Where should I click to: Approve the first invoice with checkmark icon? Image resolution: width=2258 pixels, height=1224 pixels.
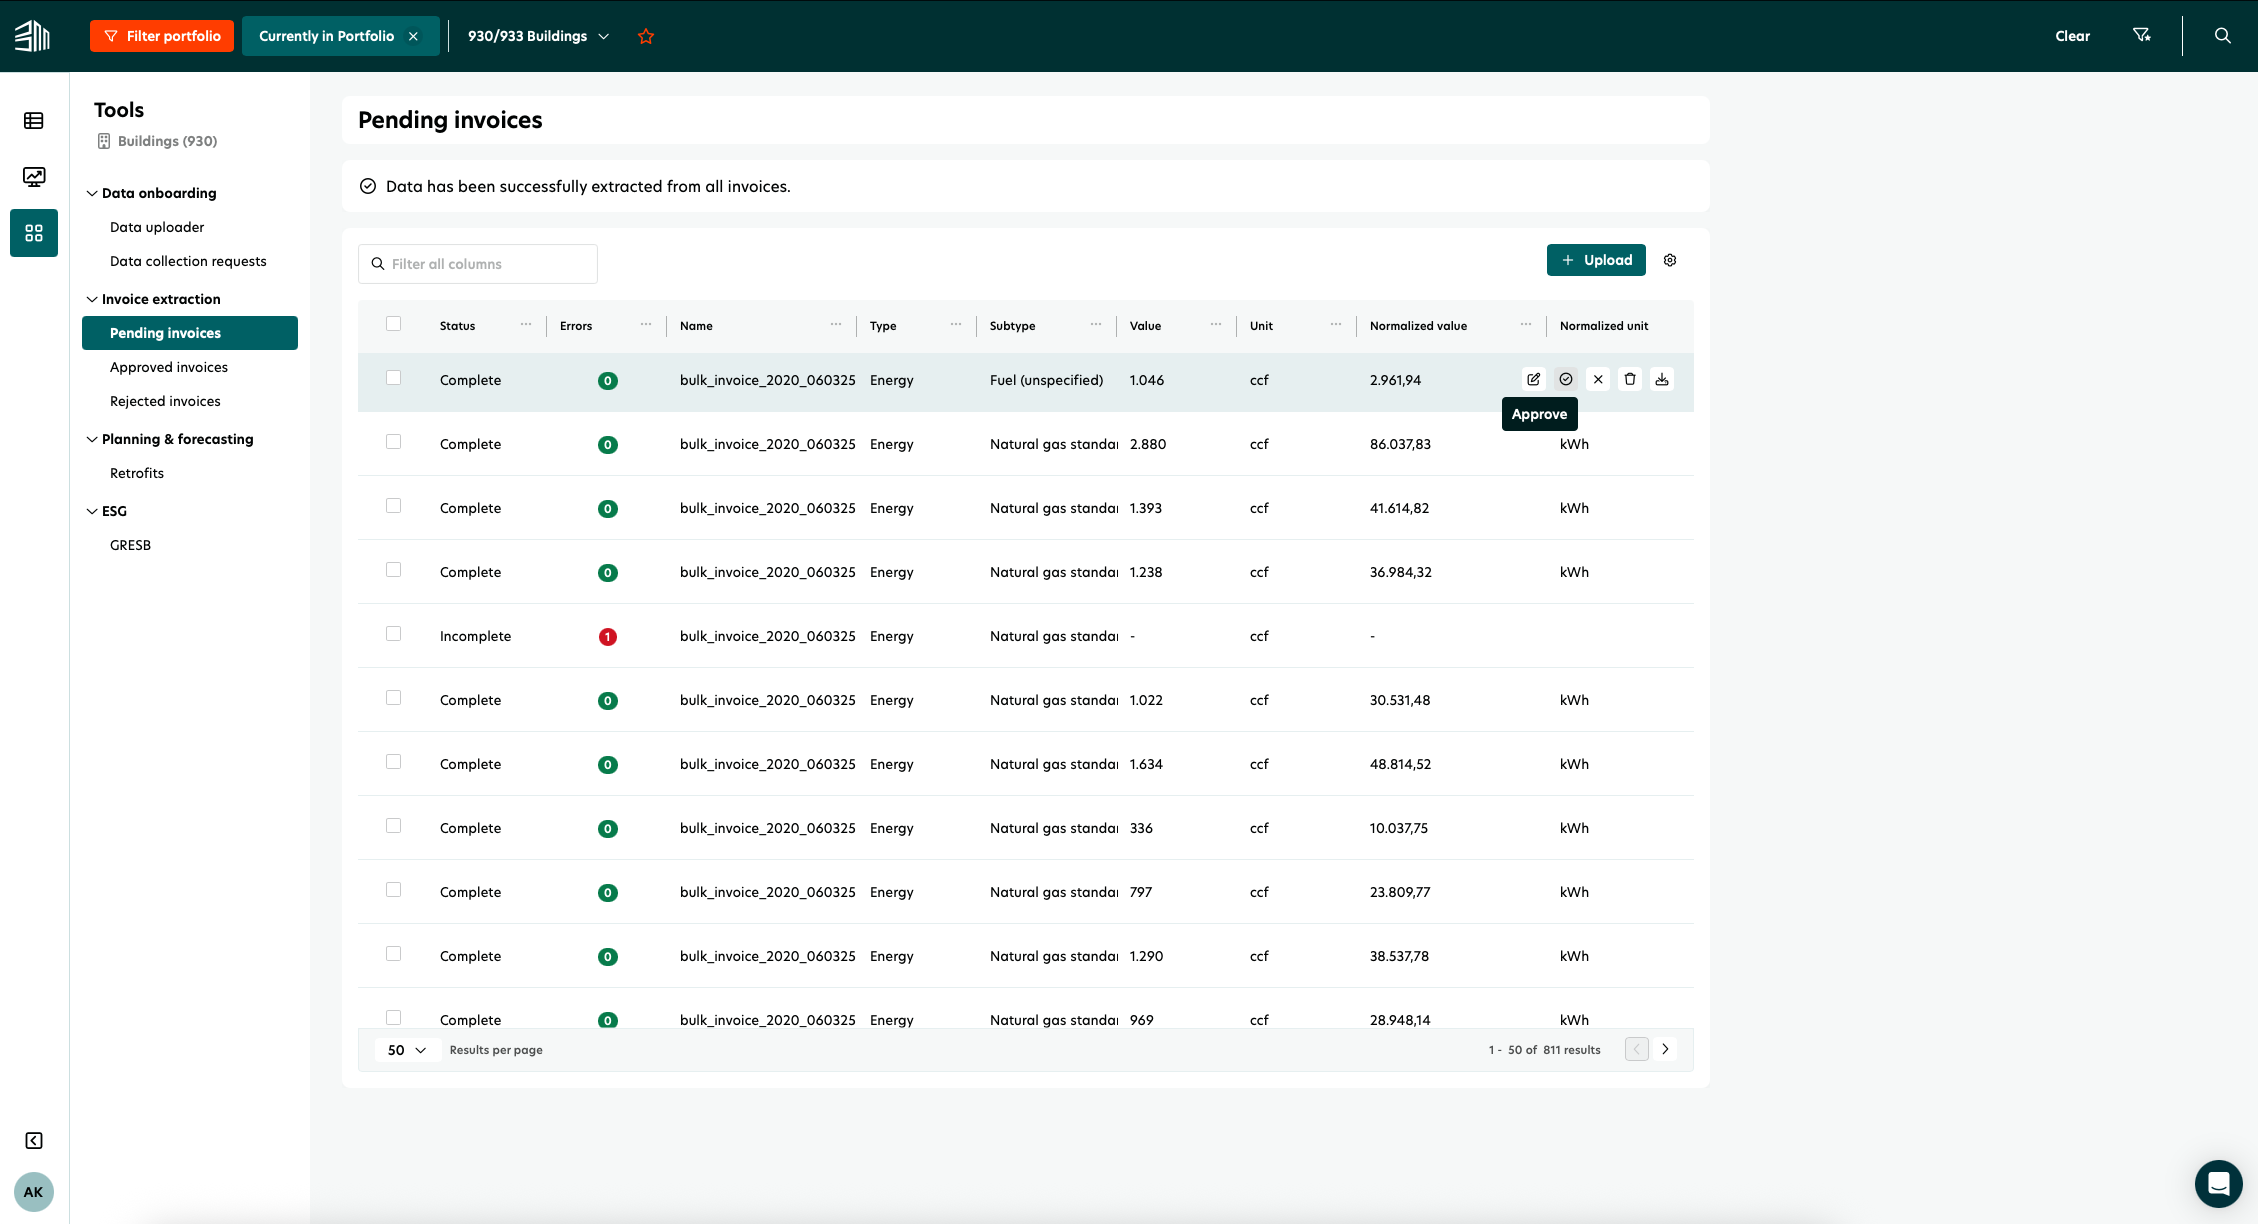click(x=1566, y=379)
